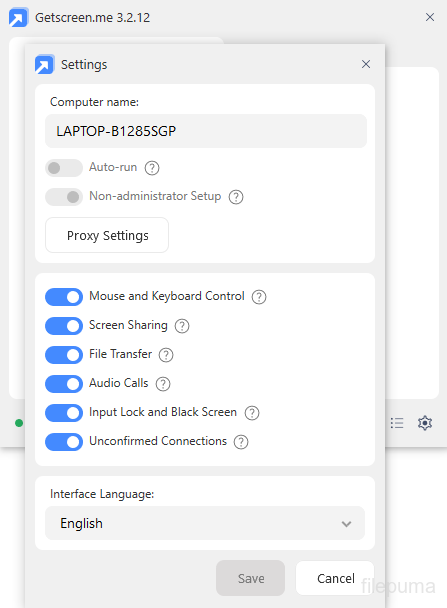
Task: Close the Settings dialog
Action: pos(366,64)
